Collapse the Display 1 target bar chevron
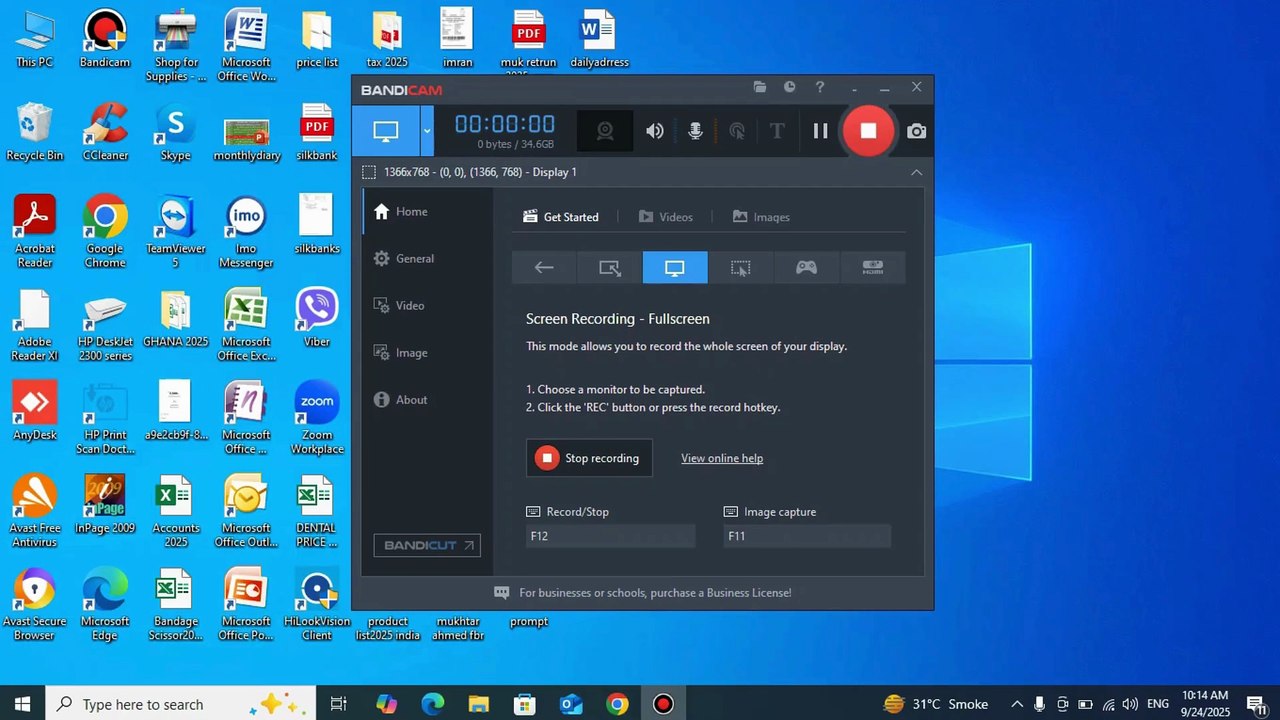 pos(916,172)
